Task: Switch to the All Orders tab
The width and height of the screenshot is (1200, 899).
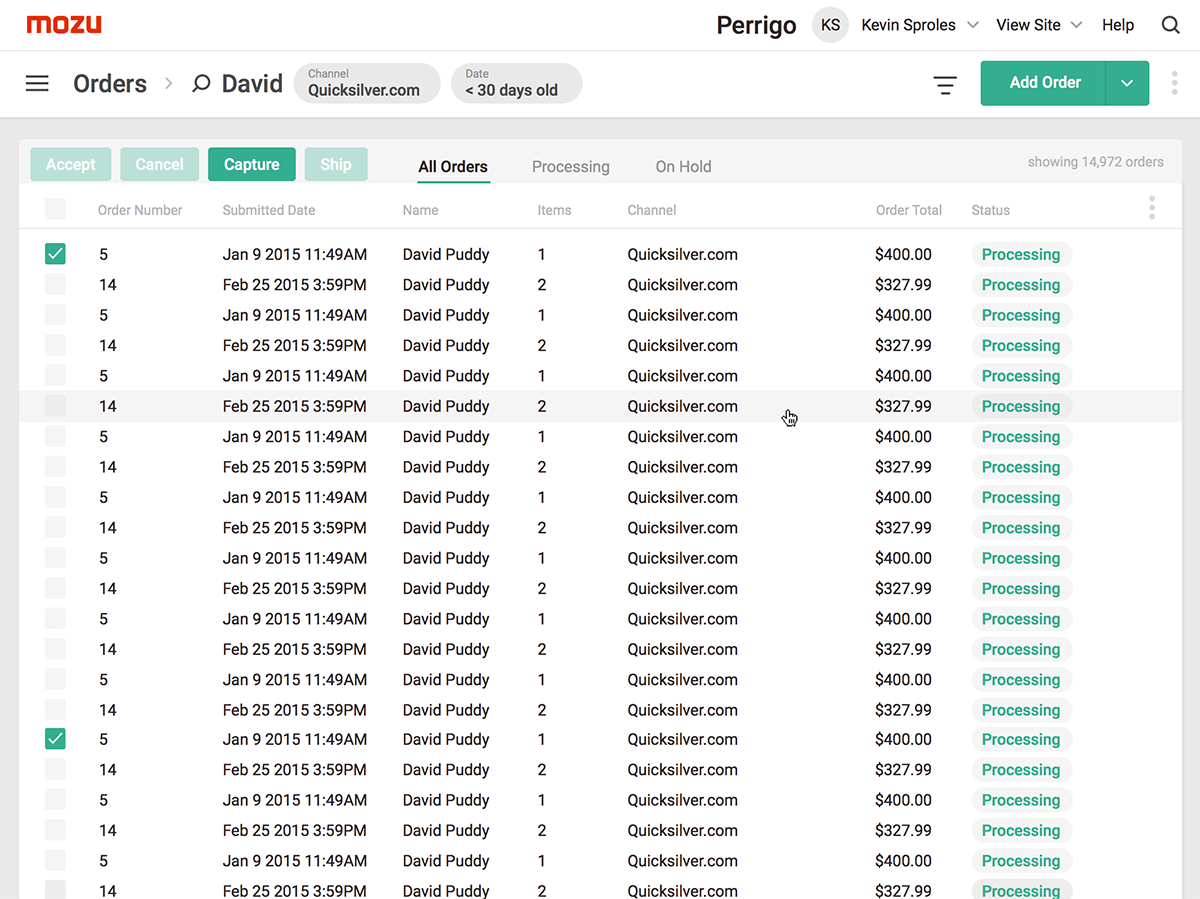Action: (x=453, y=167)
